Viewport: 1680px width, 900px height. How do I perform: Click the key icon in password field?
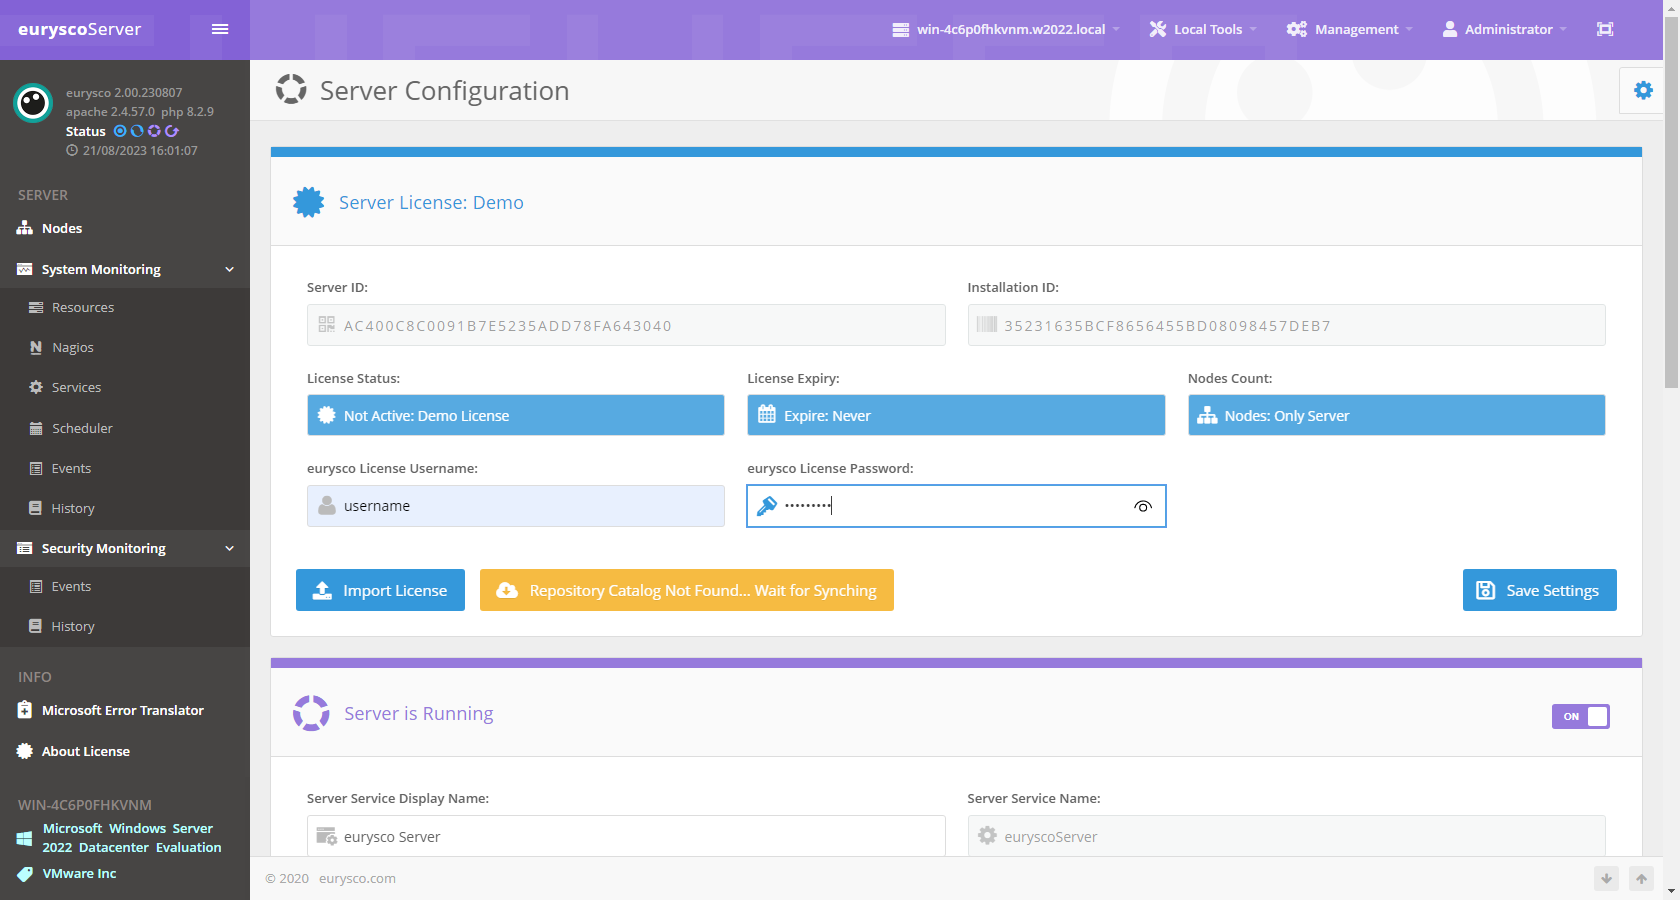coord(767,506)
